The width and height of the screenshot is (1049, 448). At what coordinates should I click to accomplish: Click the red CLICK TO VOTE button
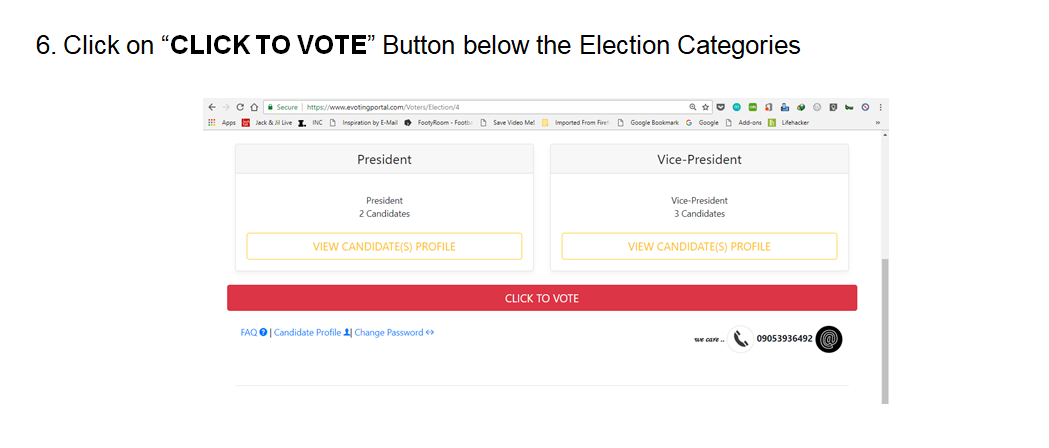(541, 298)
